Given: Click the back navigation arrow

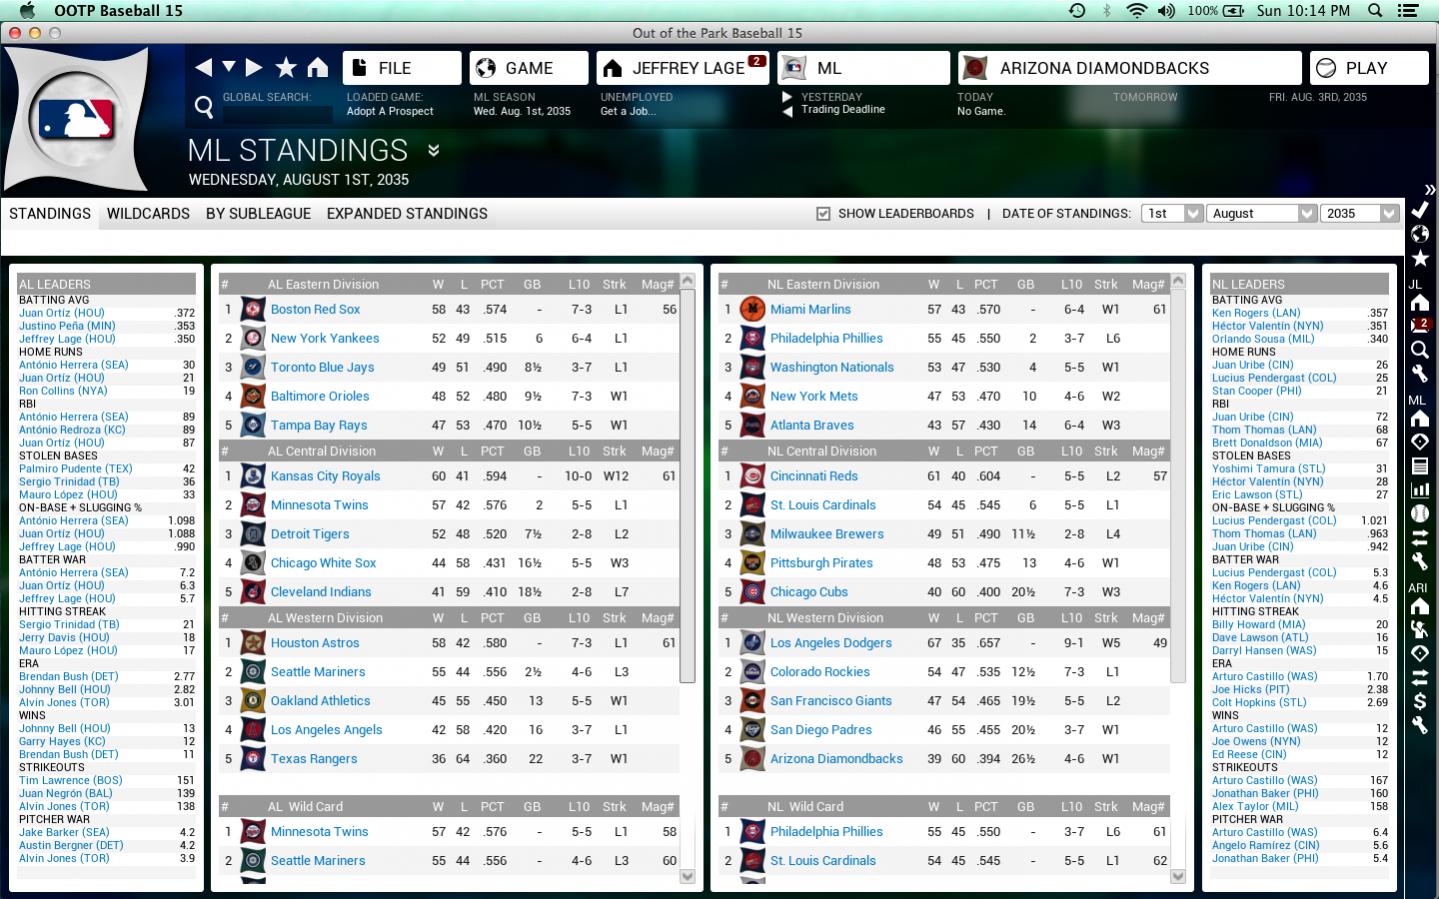Looking at the screenshot, I should tap(204, 68).
